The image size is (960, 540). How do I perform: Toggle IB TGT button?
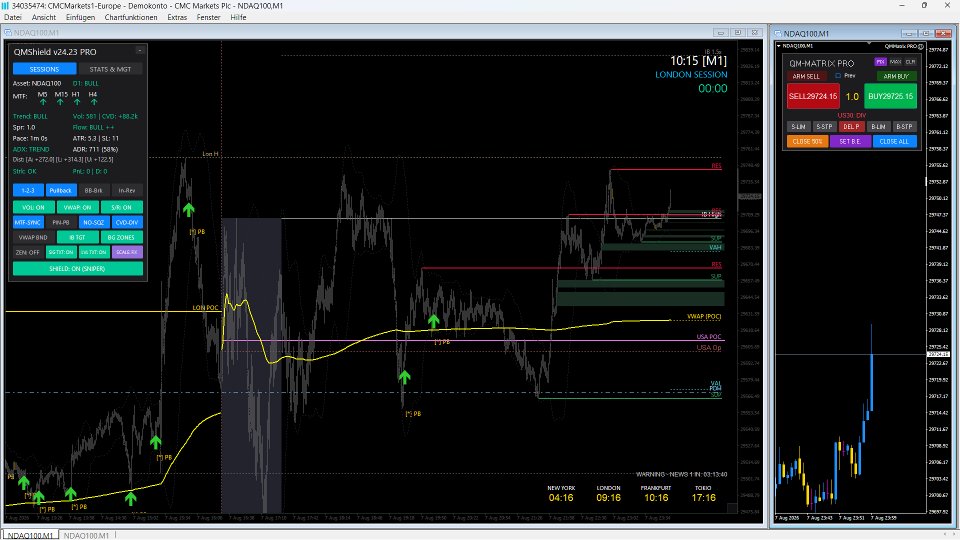tap(78, 238)
